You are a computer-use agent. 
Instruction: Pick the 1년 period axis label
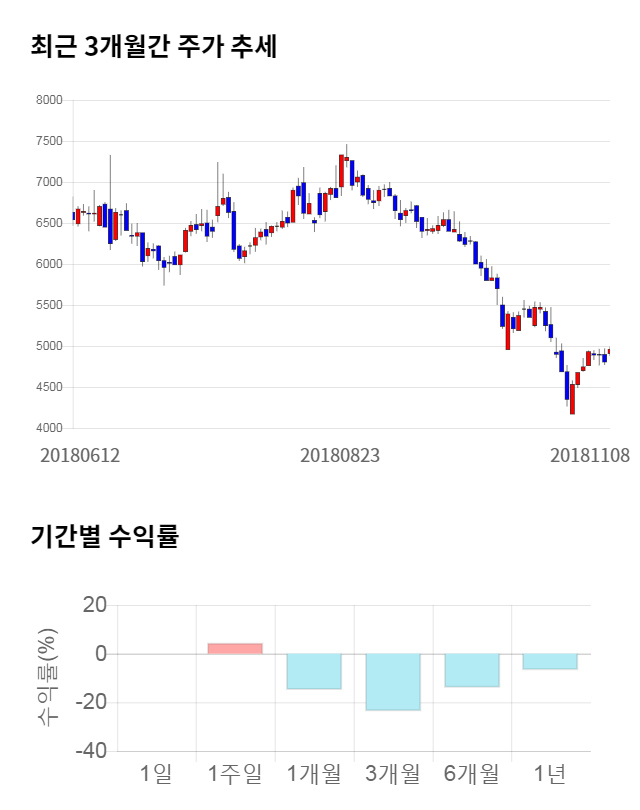(550, 773)
